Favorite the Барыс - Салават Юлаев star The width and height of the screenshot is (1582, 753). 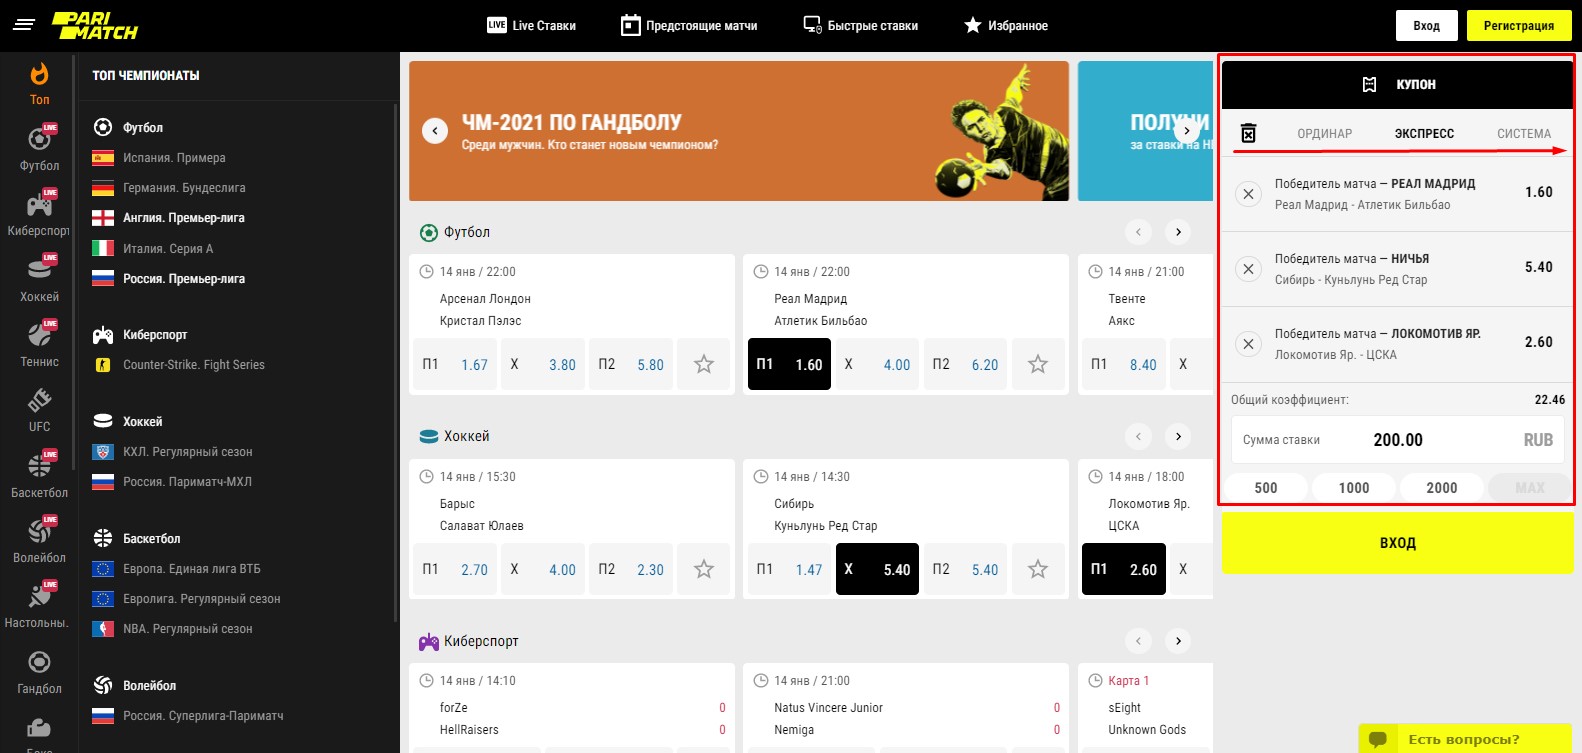point(704,569)
